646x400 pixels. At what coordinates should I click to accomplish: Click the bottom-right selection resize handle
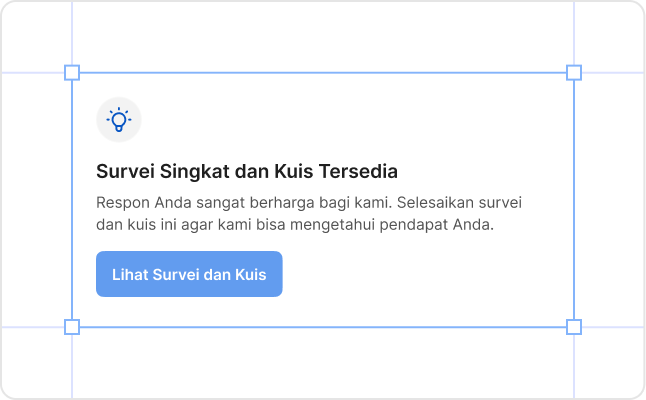(x=574, y=327)
